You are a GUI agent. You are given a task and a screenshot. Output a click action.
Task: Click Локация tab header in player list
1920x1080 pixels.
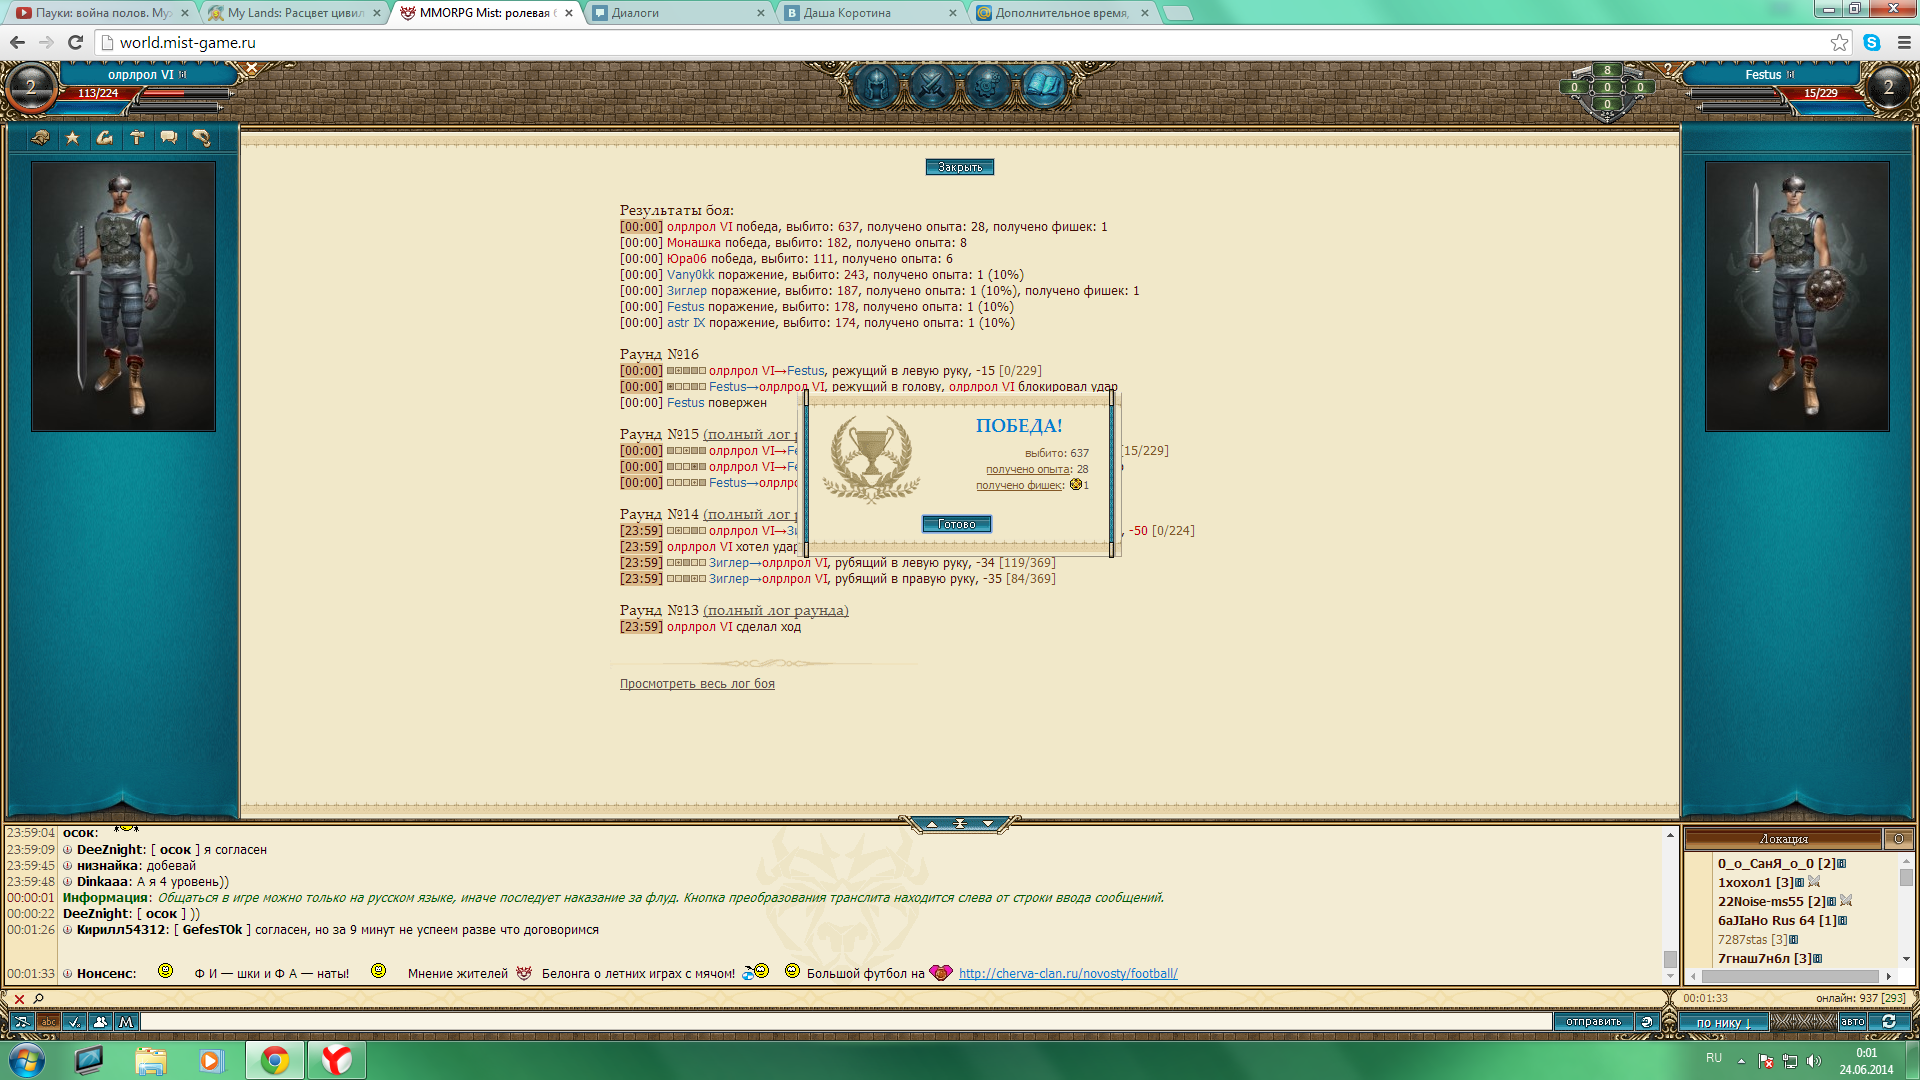pyautogui.click(x=1784, y=839)
